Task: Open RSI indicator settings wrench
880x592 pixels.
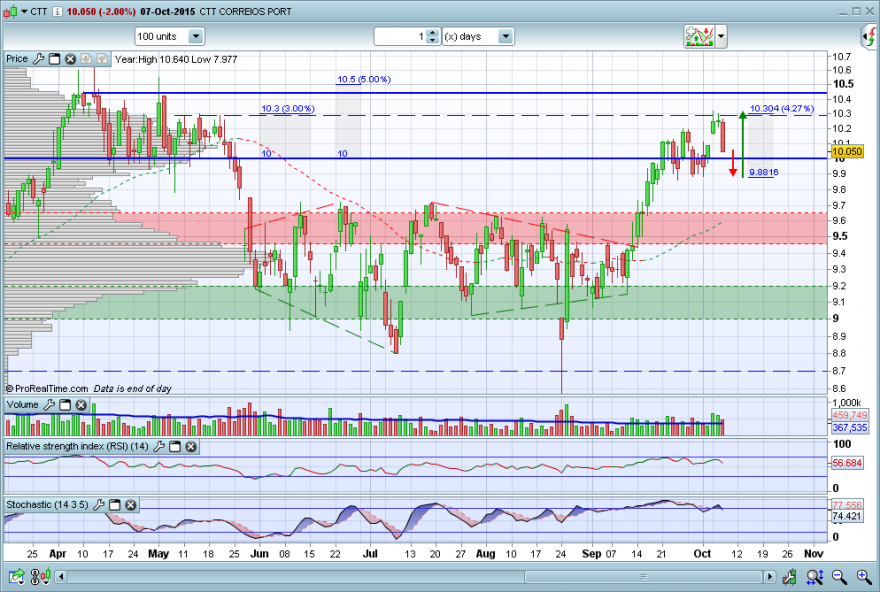Action: (x=159, y=447)
